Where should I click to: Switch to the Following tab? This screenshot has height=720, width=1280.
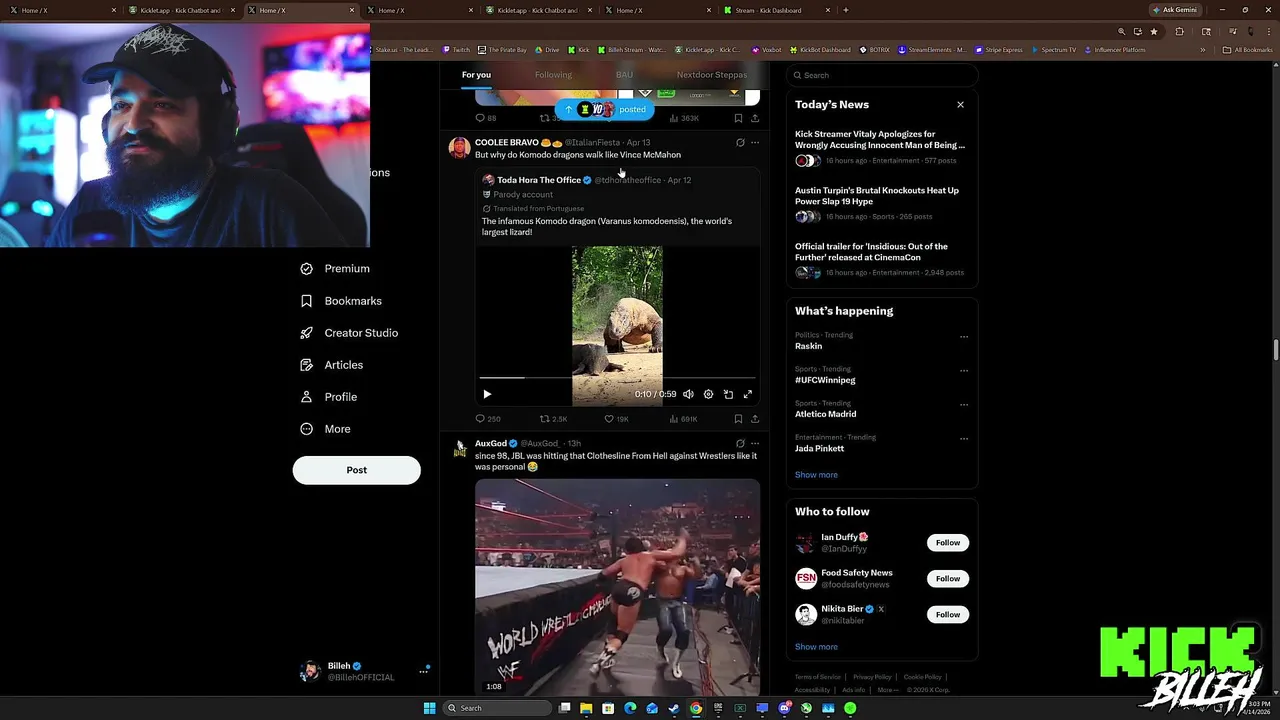[553, 75]
